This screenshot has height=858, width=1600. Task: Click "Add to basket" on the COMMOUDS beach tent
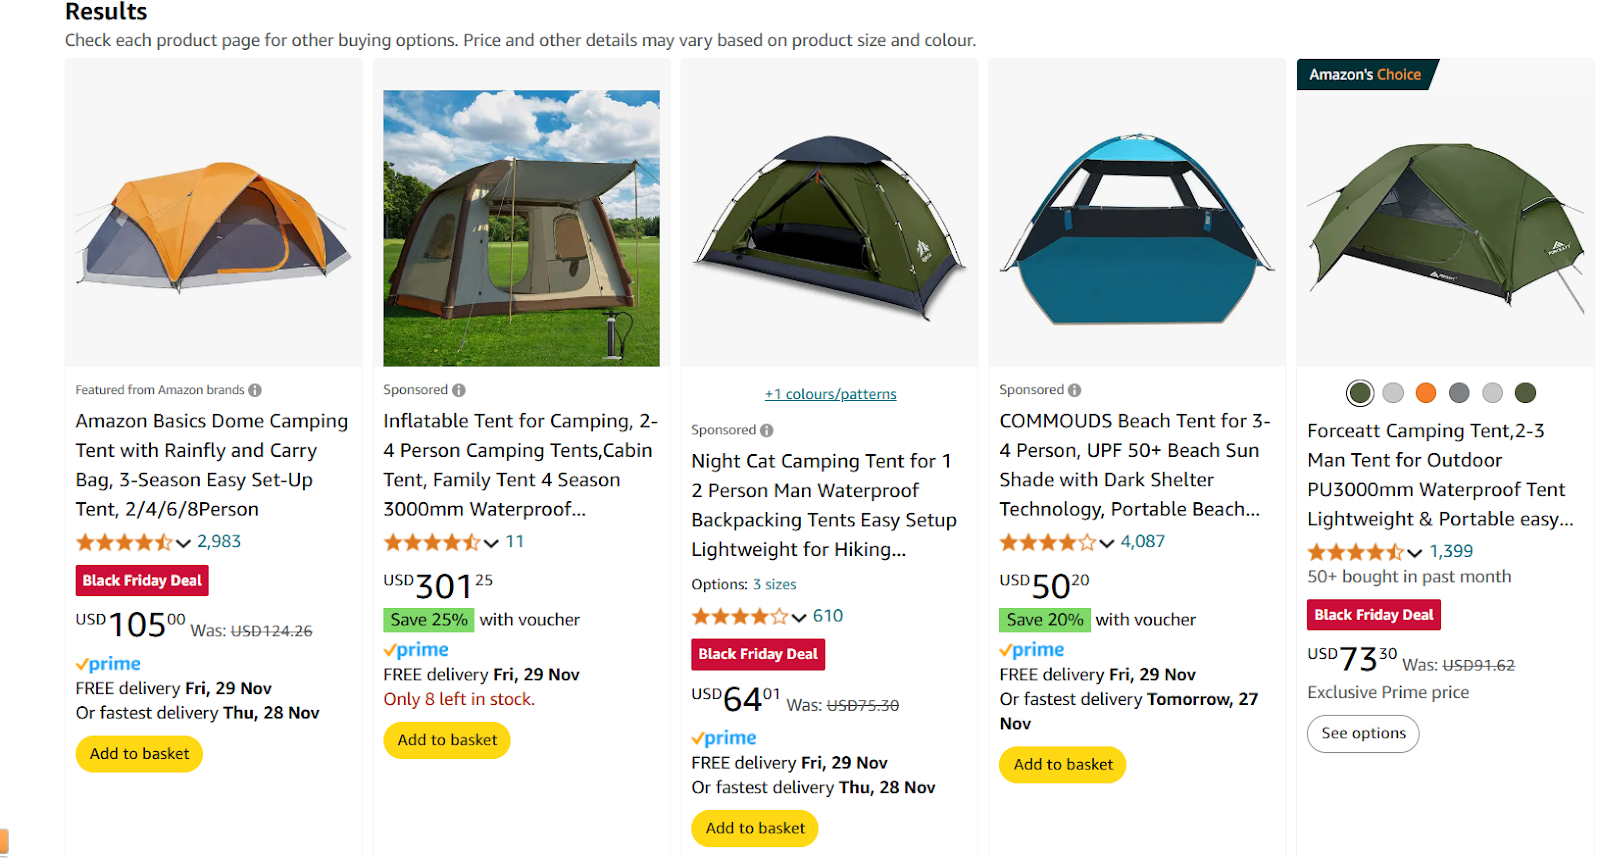[1062, 764]
